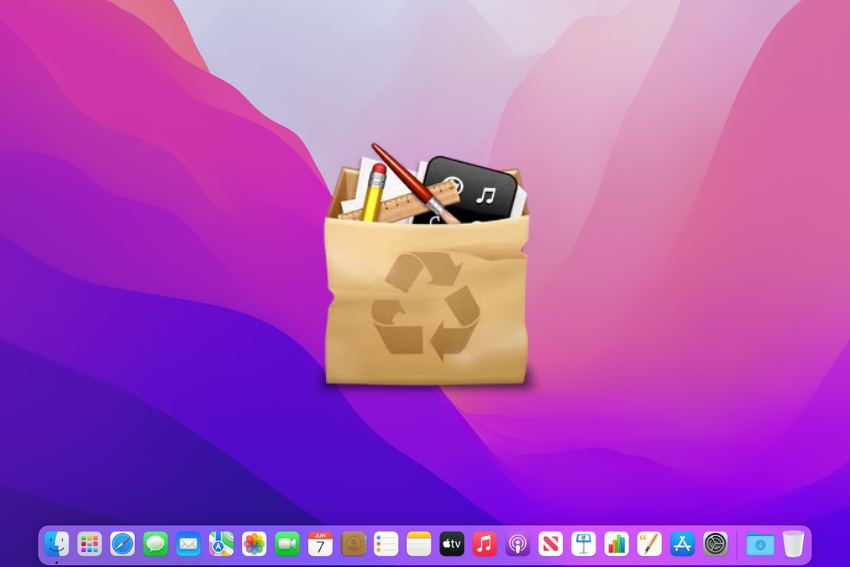Start FaceTime from the dock
This screenshot has width=850, height=567.
coord(287,544)
